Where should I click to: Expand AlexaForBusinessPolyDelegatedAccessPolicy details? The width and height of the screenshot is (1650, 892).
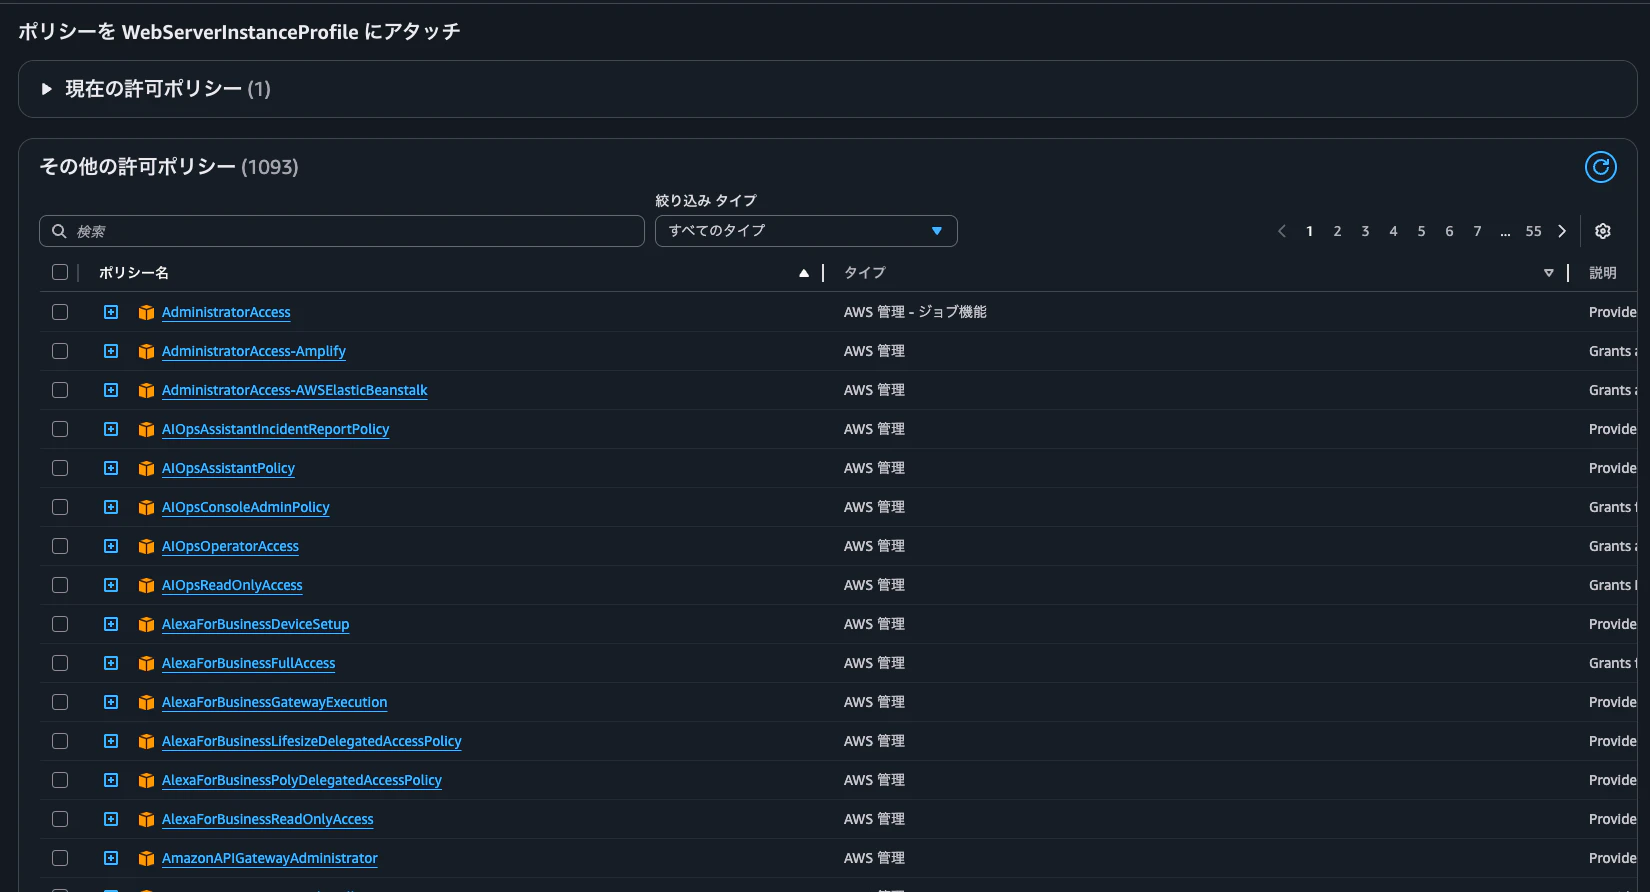(111, 780)
